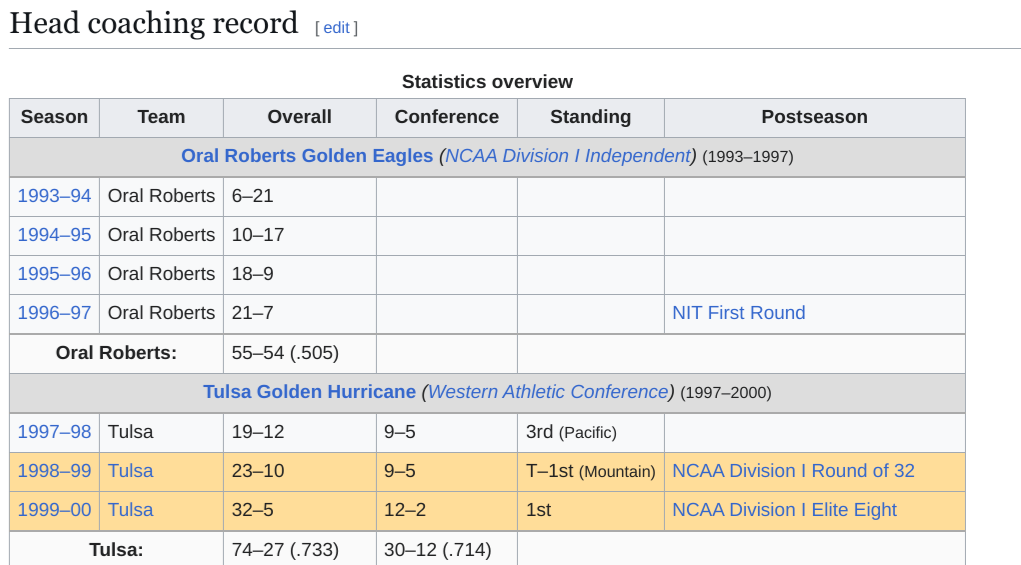Follow the NCAA Division I Elite Eight link

pos(784,510)
